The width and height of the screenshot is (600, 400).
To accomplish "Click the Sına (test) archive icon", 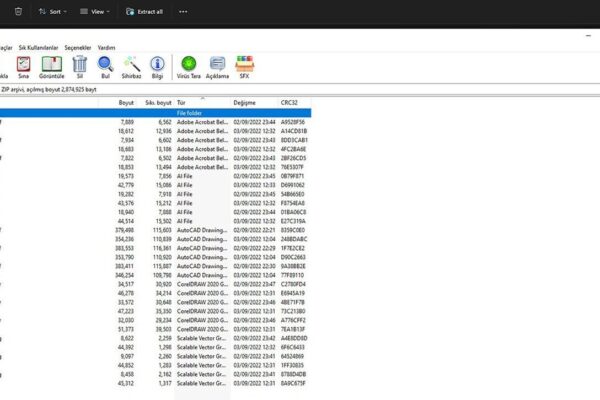I will click(x=22, y=65).
